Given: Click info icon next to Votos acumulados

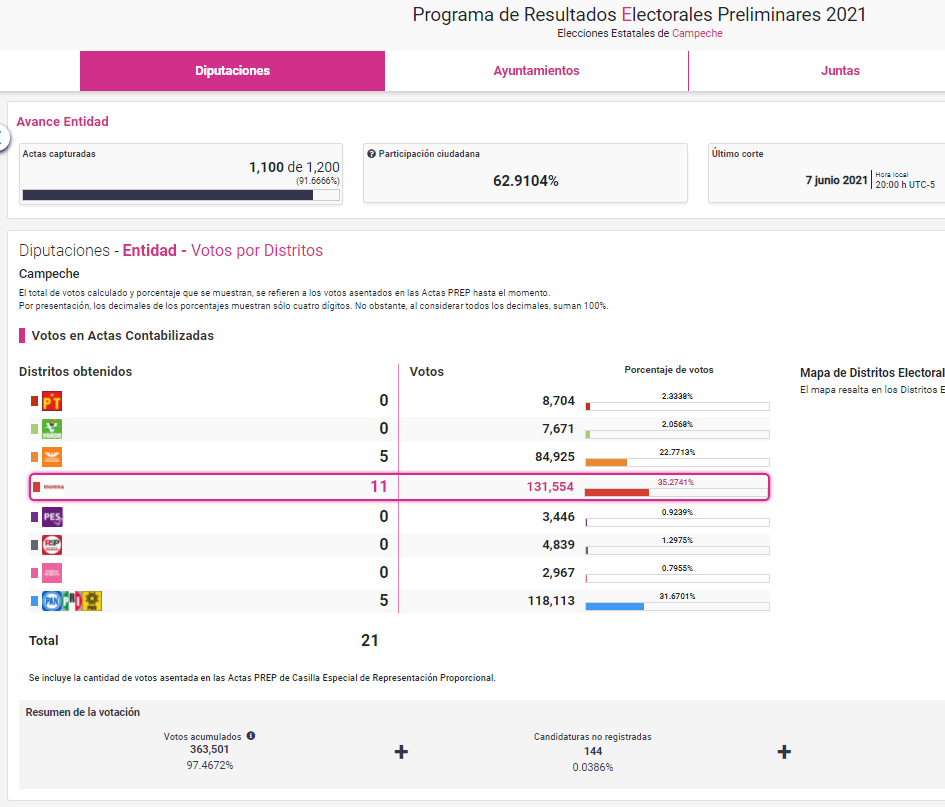Looking at the screenshot, I should click(251, 736).
